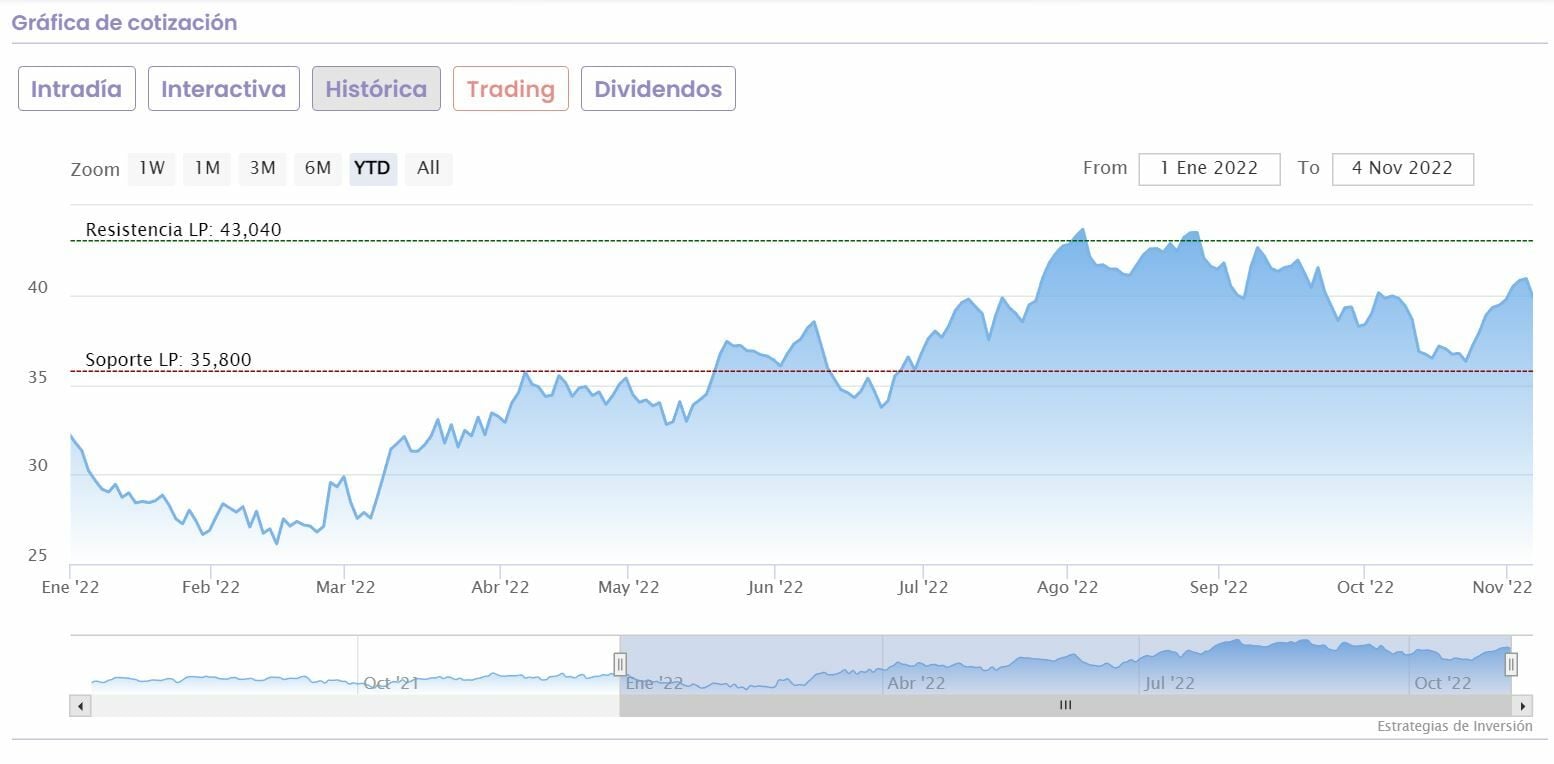Set zoom range to 1M
The image size is (1554, 764).
(x=207, y=169)
